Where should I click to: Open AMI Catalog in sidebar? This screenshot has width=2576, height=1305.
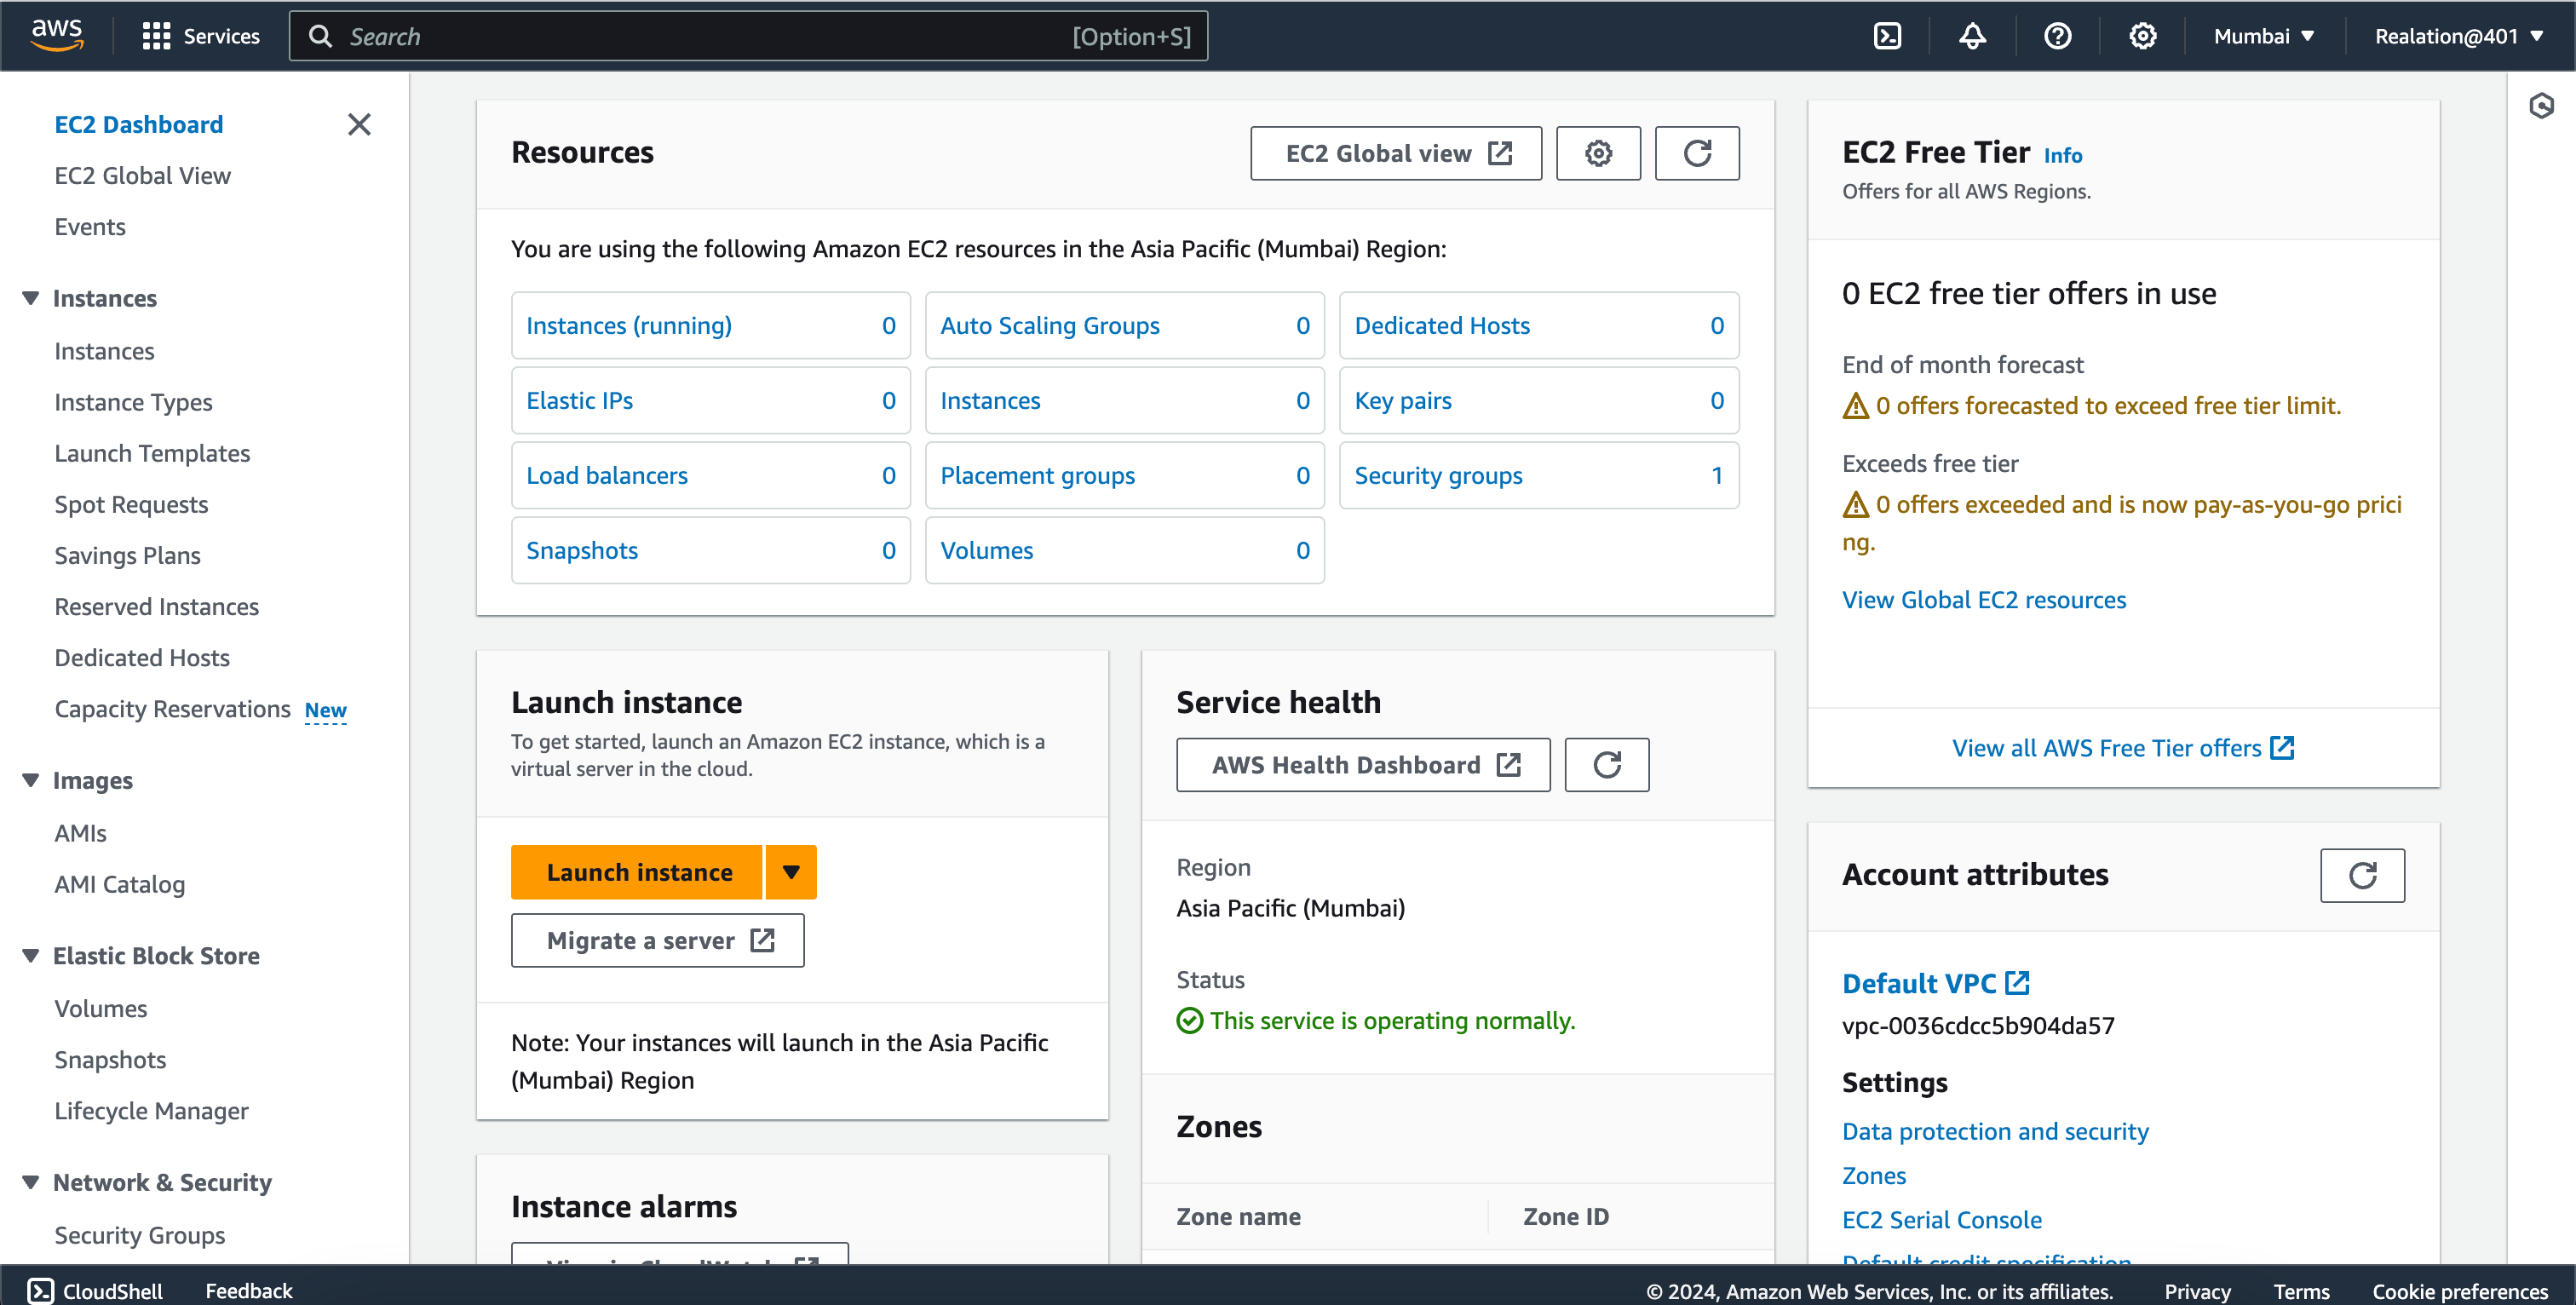(119, 884)
